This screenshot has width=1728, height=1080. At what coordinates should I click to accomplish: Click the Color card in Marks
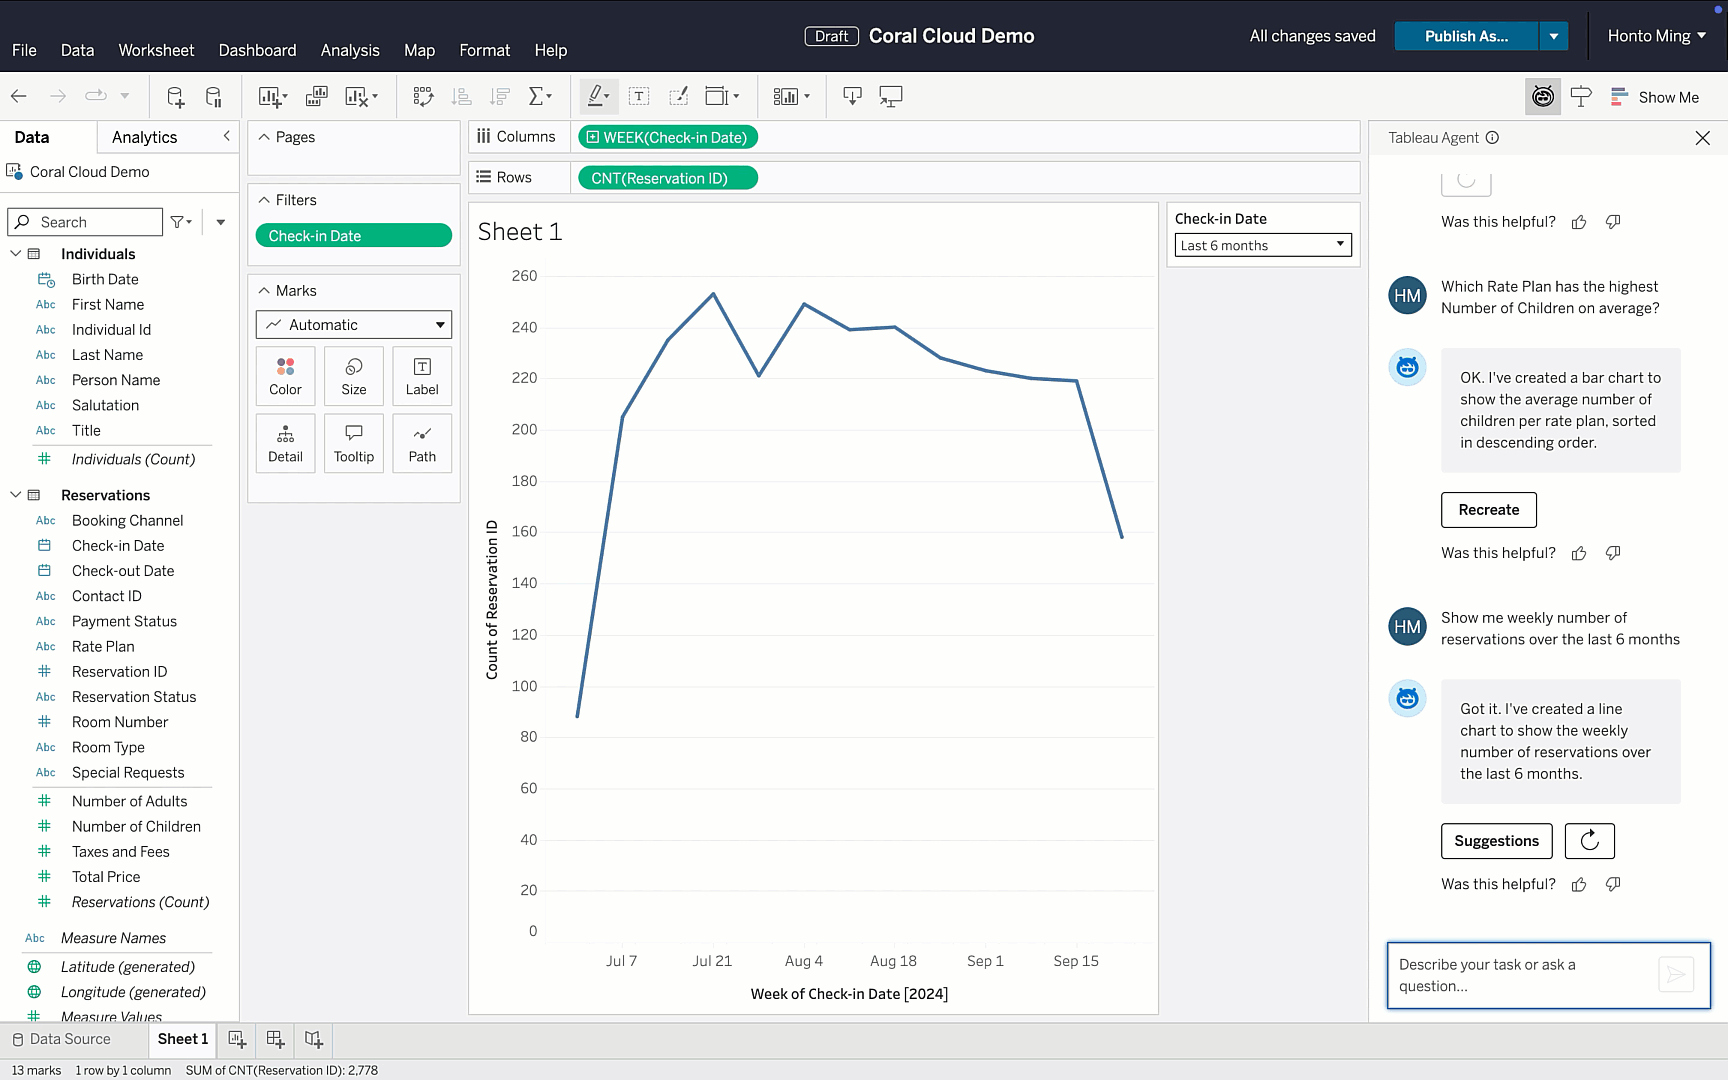[x=285, y=376]
